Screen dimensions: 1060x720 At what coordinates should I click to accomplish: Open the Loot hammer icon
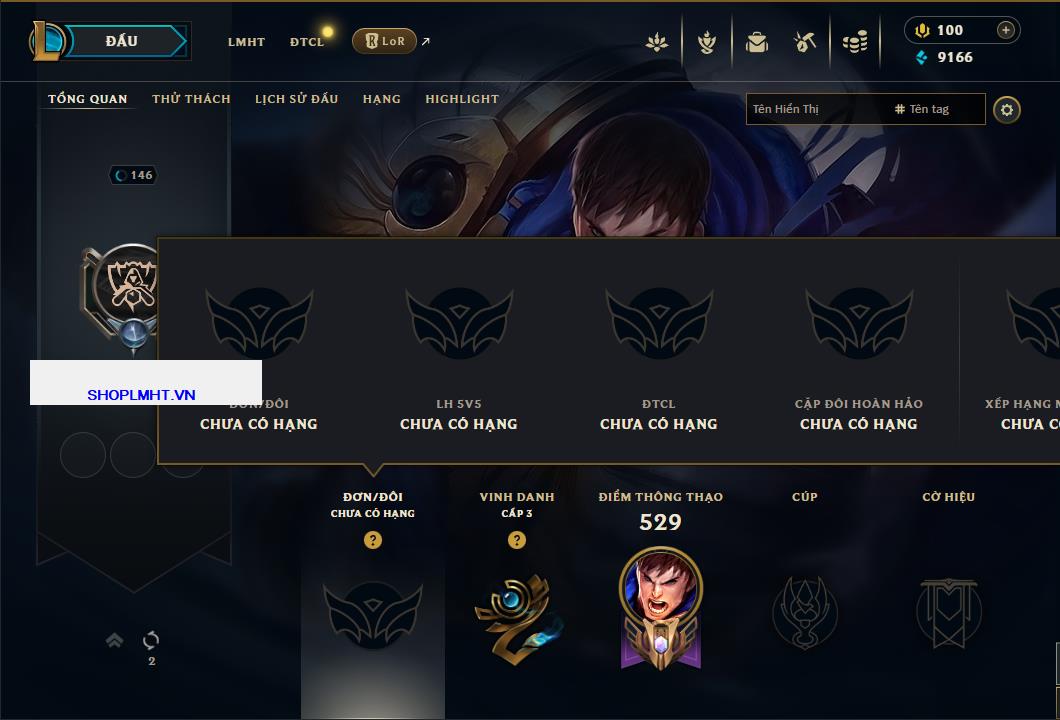(804, 42)
